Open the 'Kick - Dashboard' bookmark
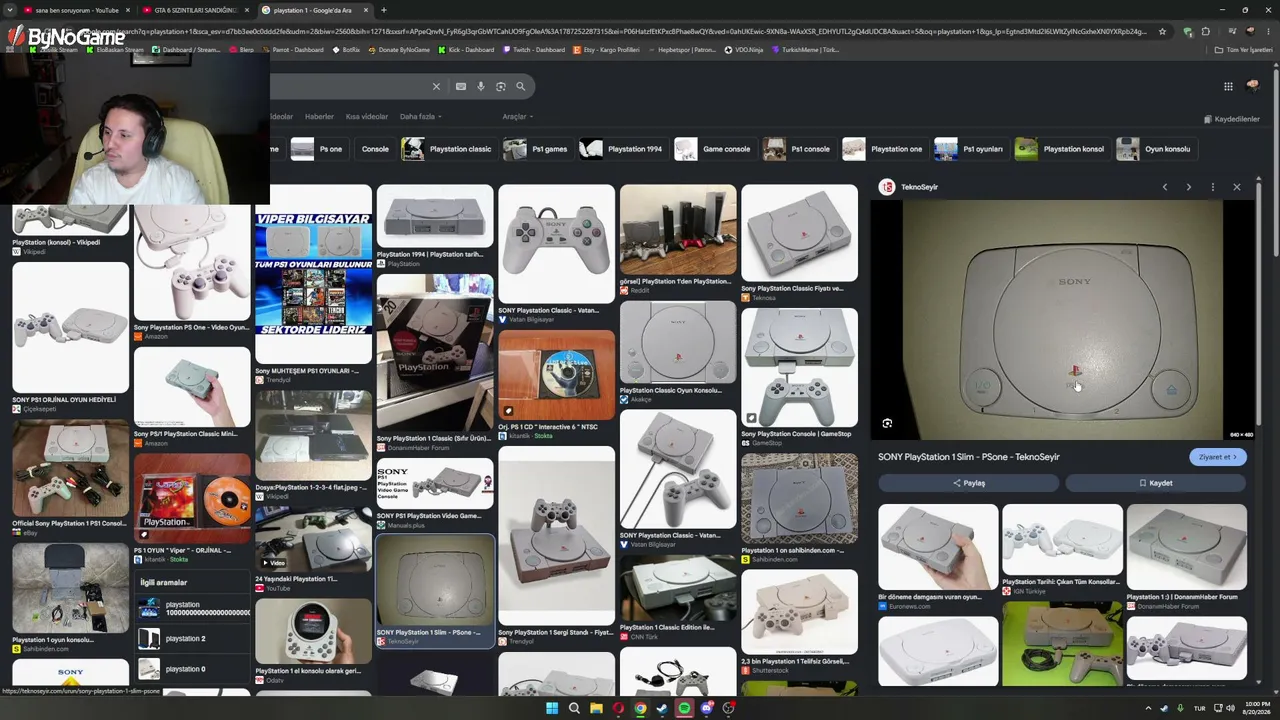The height and width of the screenshot is (720, 1280). 466,49
